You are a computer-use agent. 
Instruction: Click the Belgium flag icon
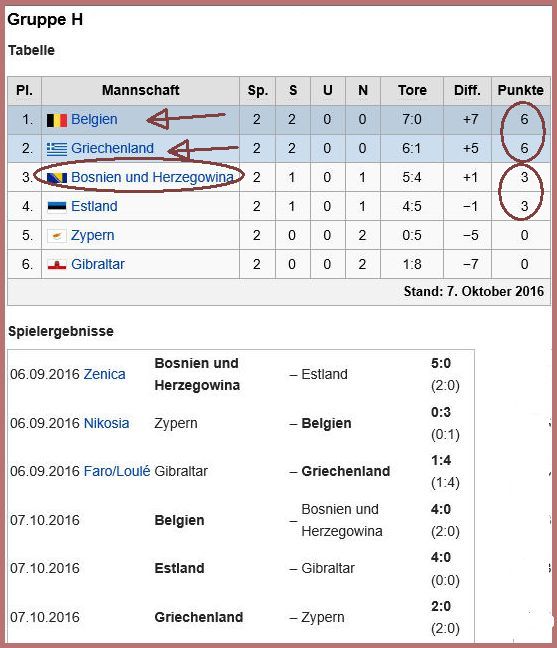(x=57, y=120)
